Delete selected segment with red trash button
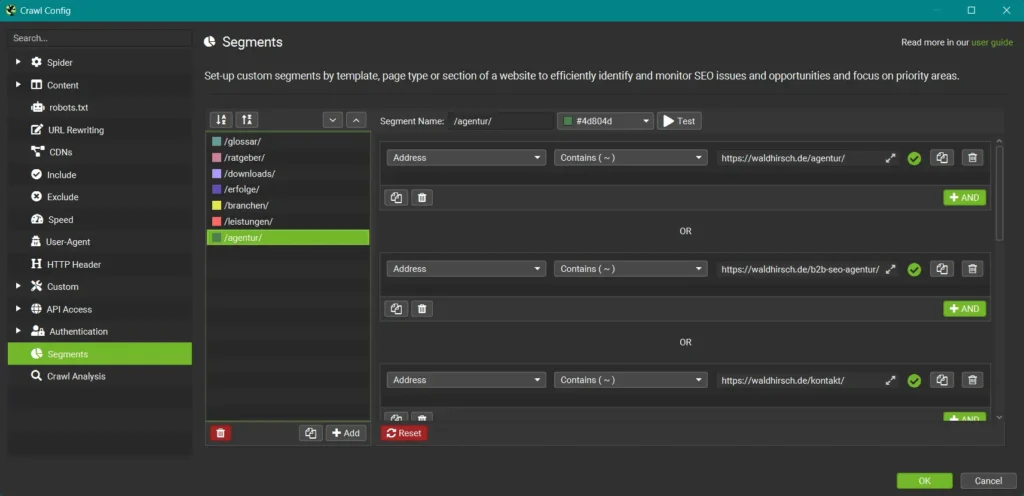Screen dimensions: 1024x496 click(x=221, y=433)
